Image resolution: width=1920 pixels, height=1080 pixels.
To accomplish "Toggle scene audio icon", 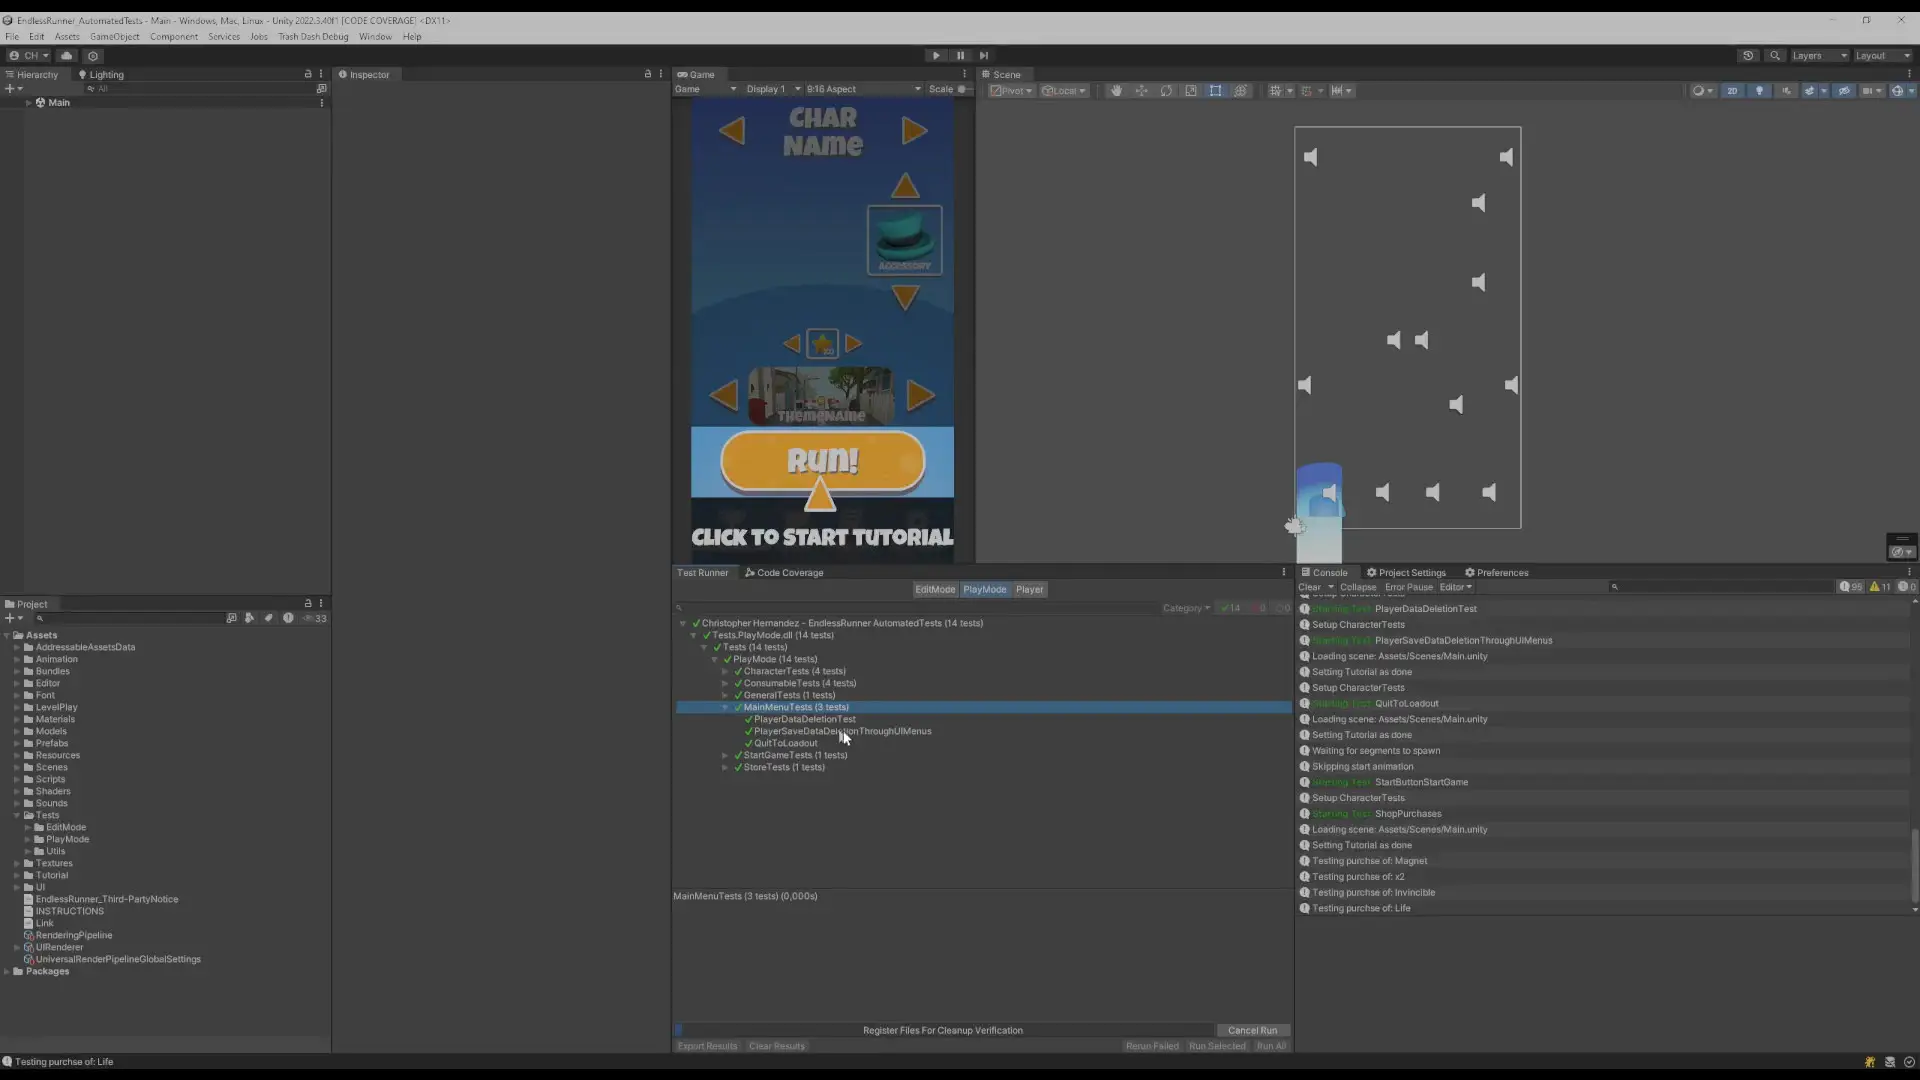I will pos(1787,91).
